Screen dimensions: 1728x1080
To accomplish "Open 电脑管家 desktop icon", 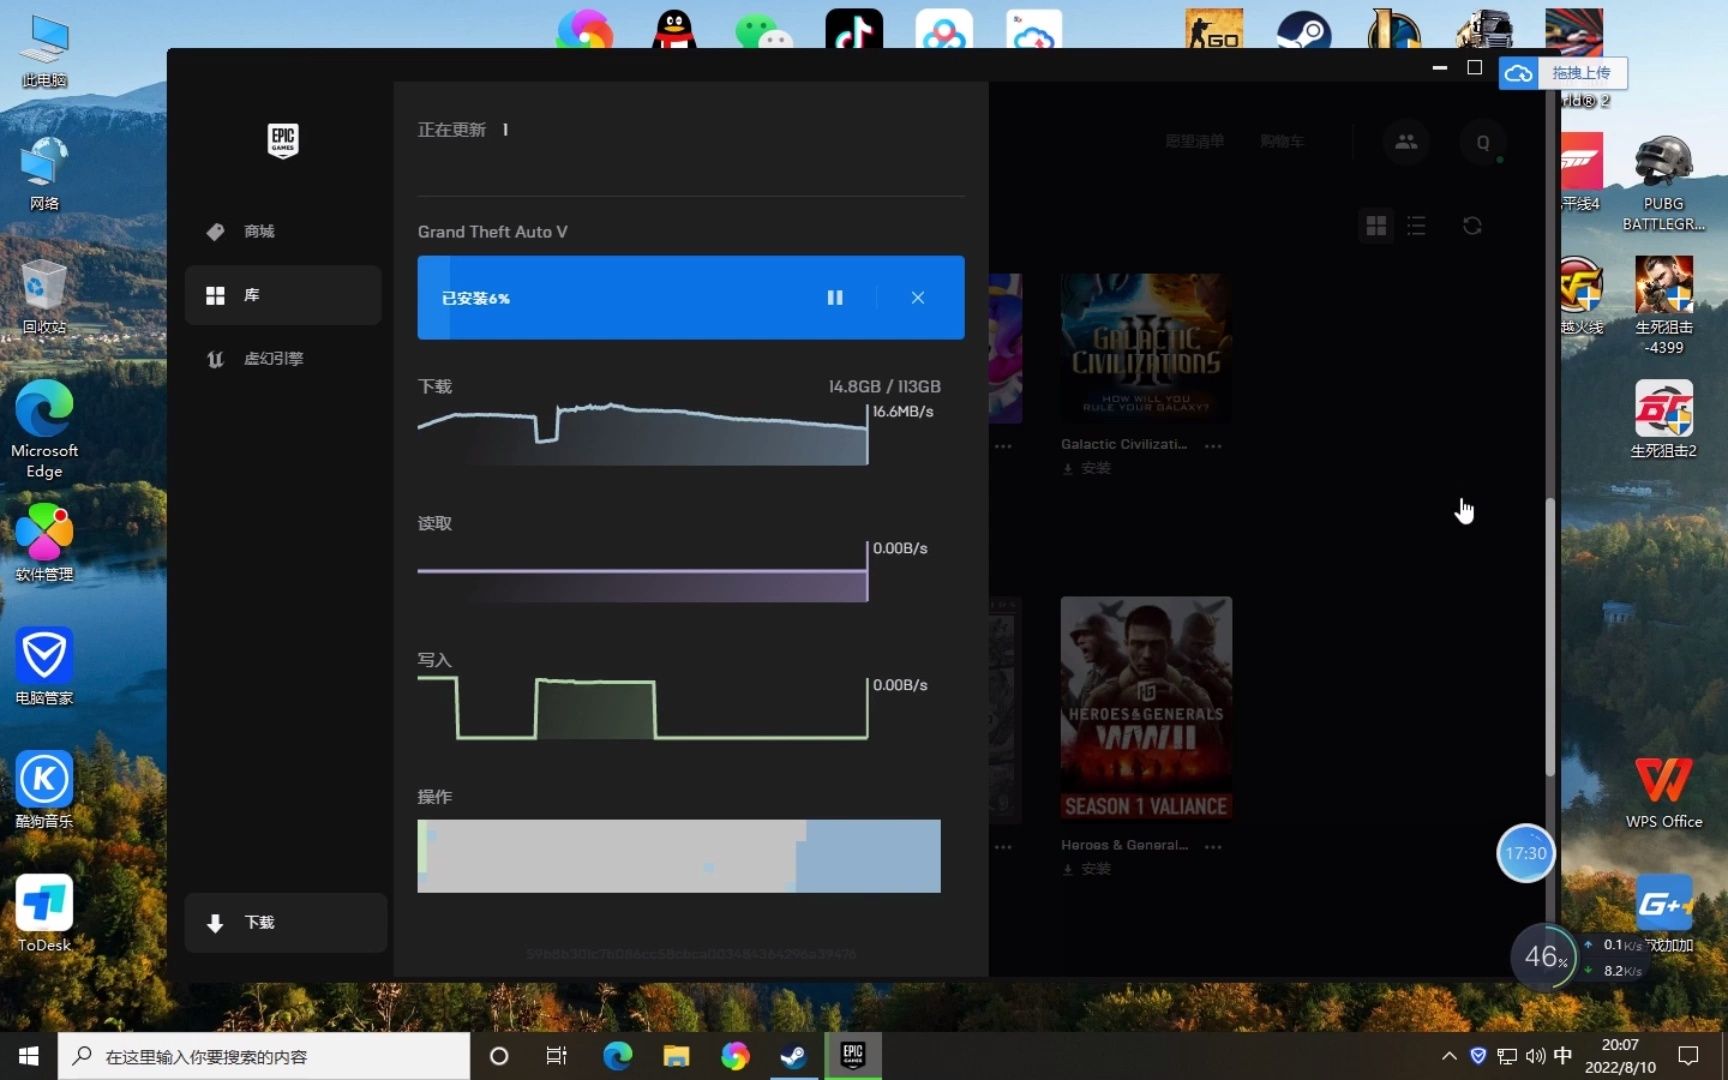I will tap(44, 666).
